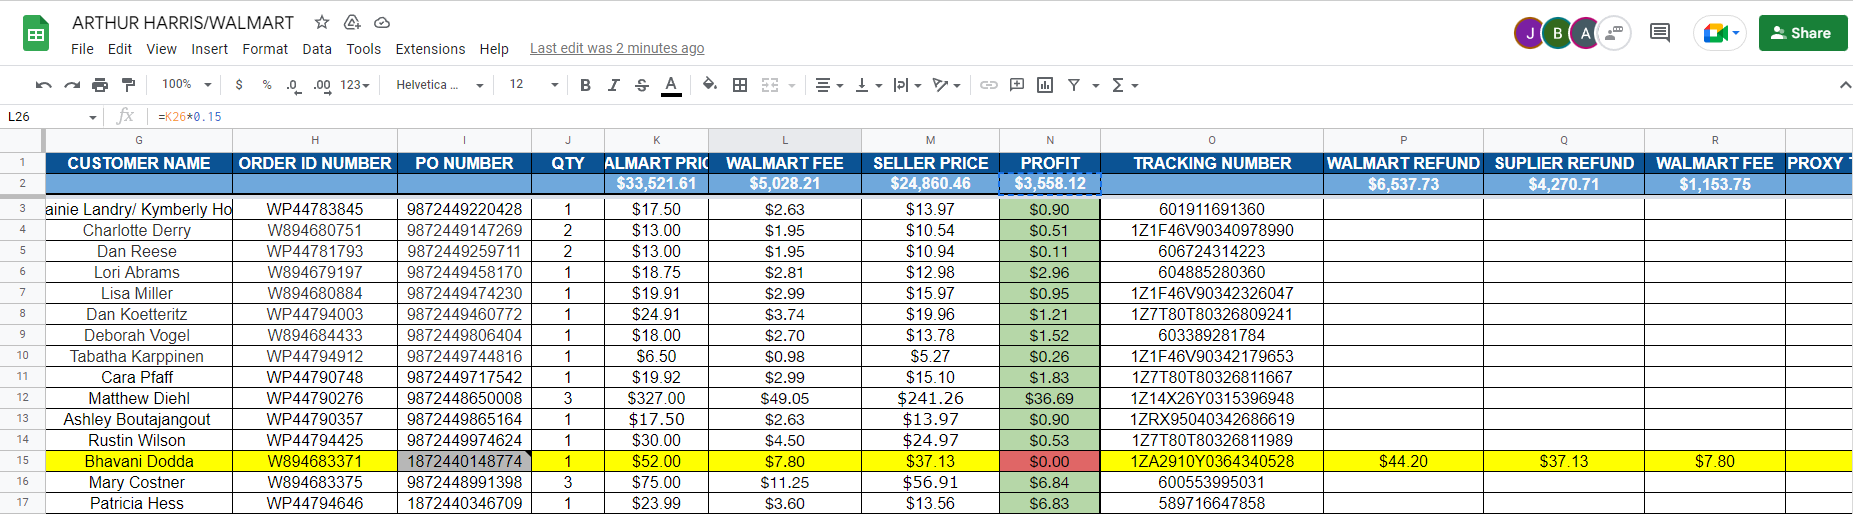Select the PROFIT header cell

[1050, 163]
